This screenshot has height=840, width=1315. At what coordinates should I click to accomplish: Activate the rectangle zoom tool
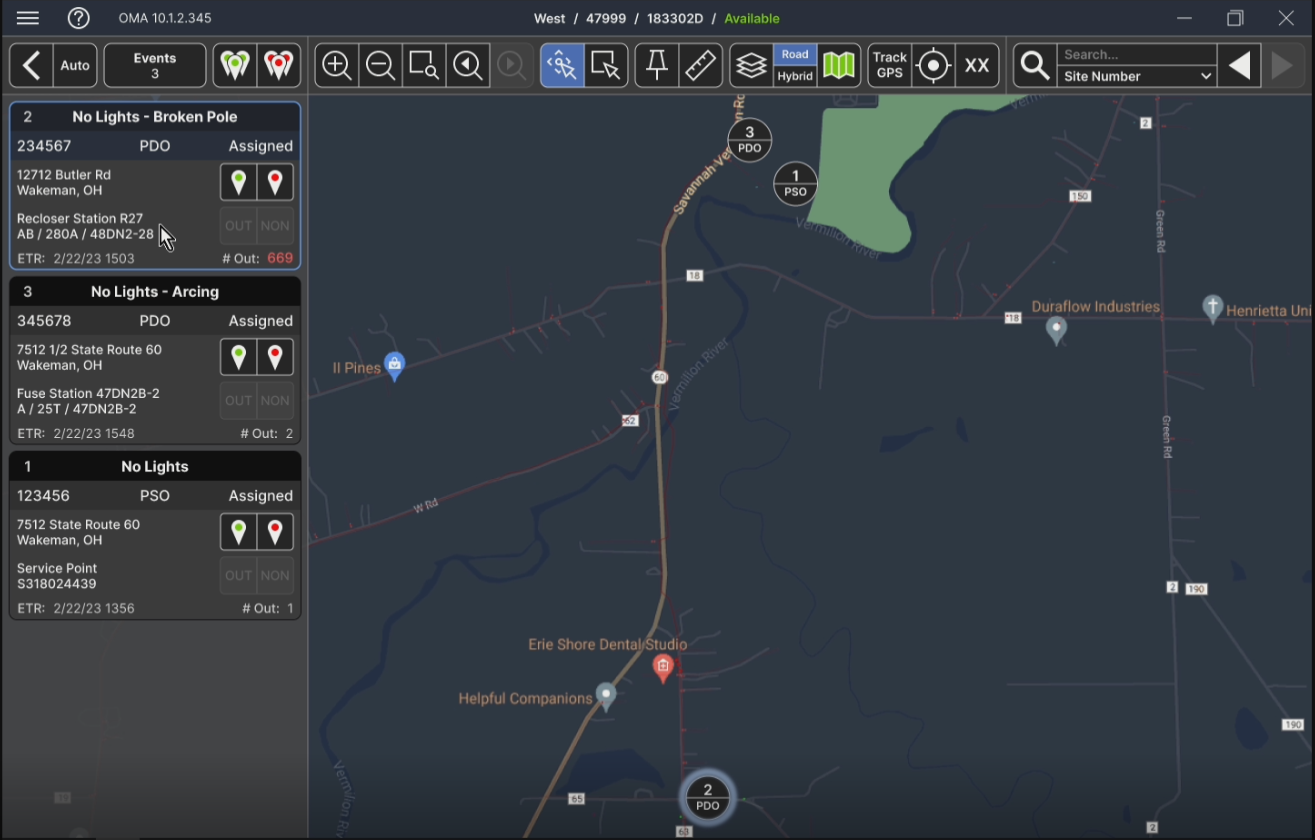point(424,65)
